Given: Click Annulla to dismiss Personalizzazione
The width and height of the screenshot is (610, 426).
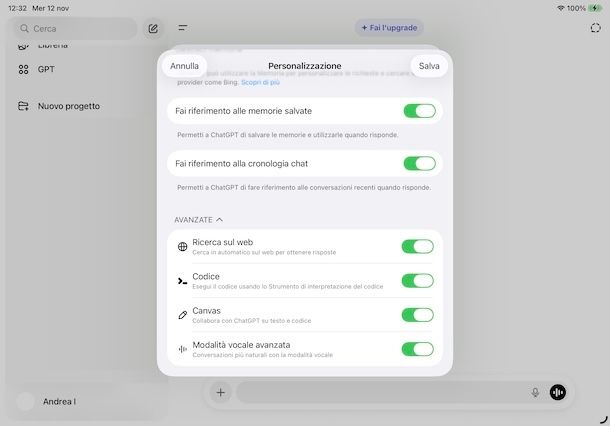Looking at the screenshot, I should [x=184, y=66].
